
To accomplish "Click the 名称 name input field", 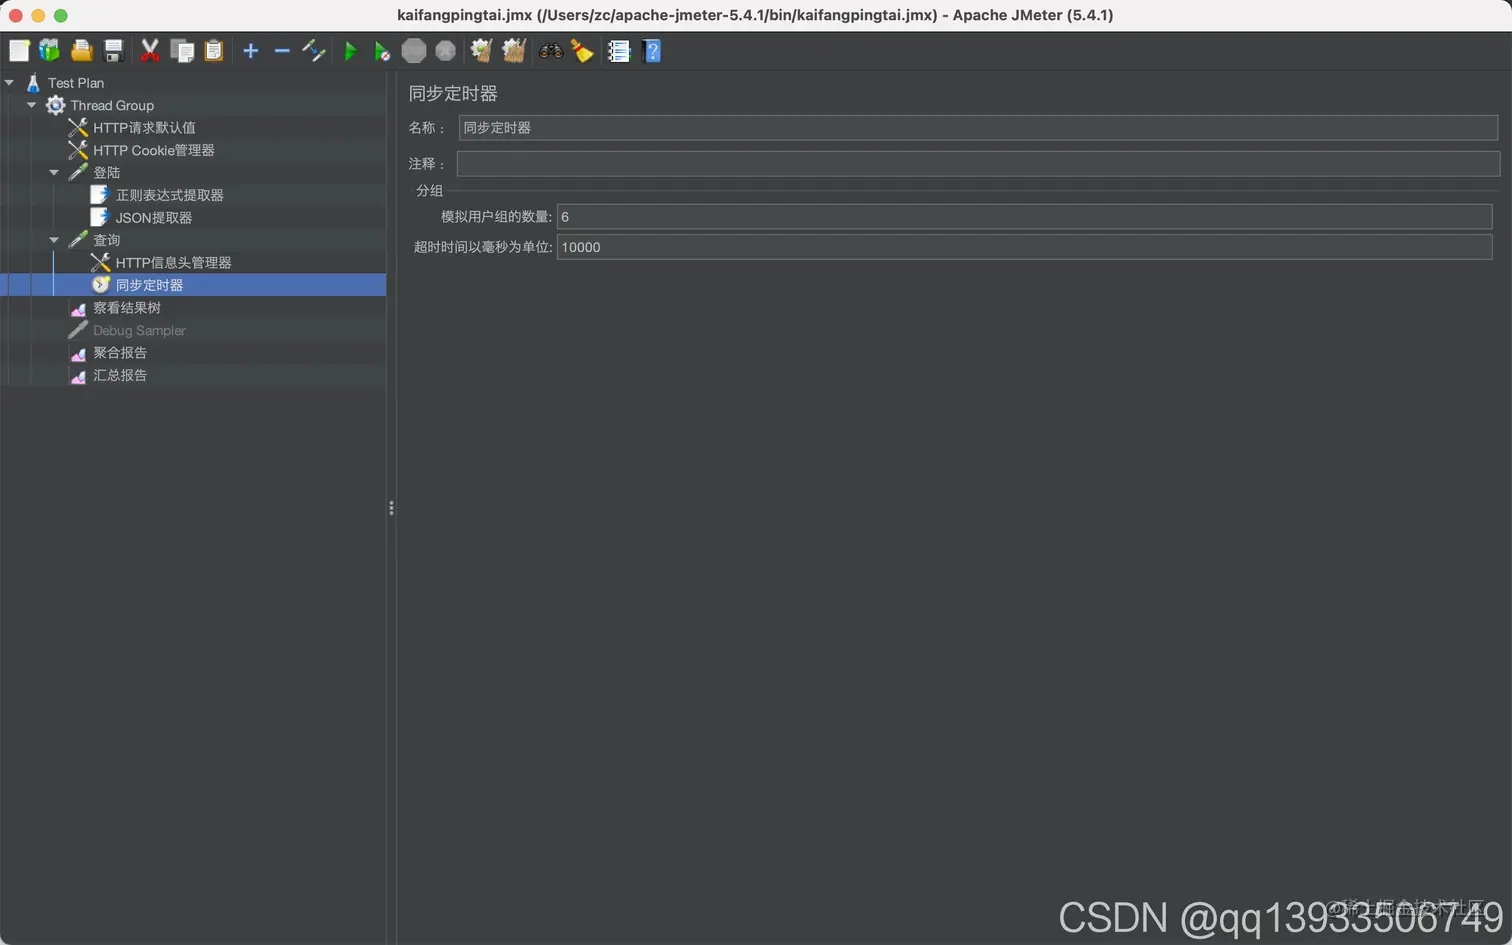I will (978, 128).
